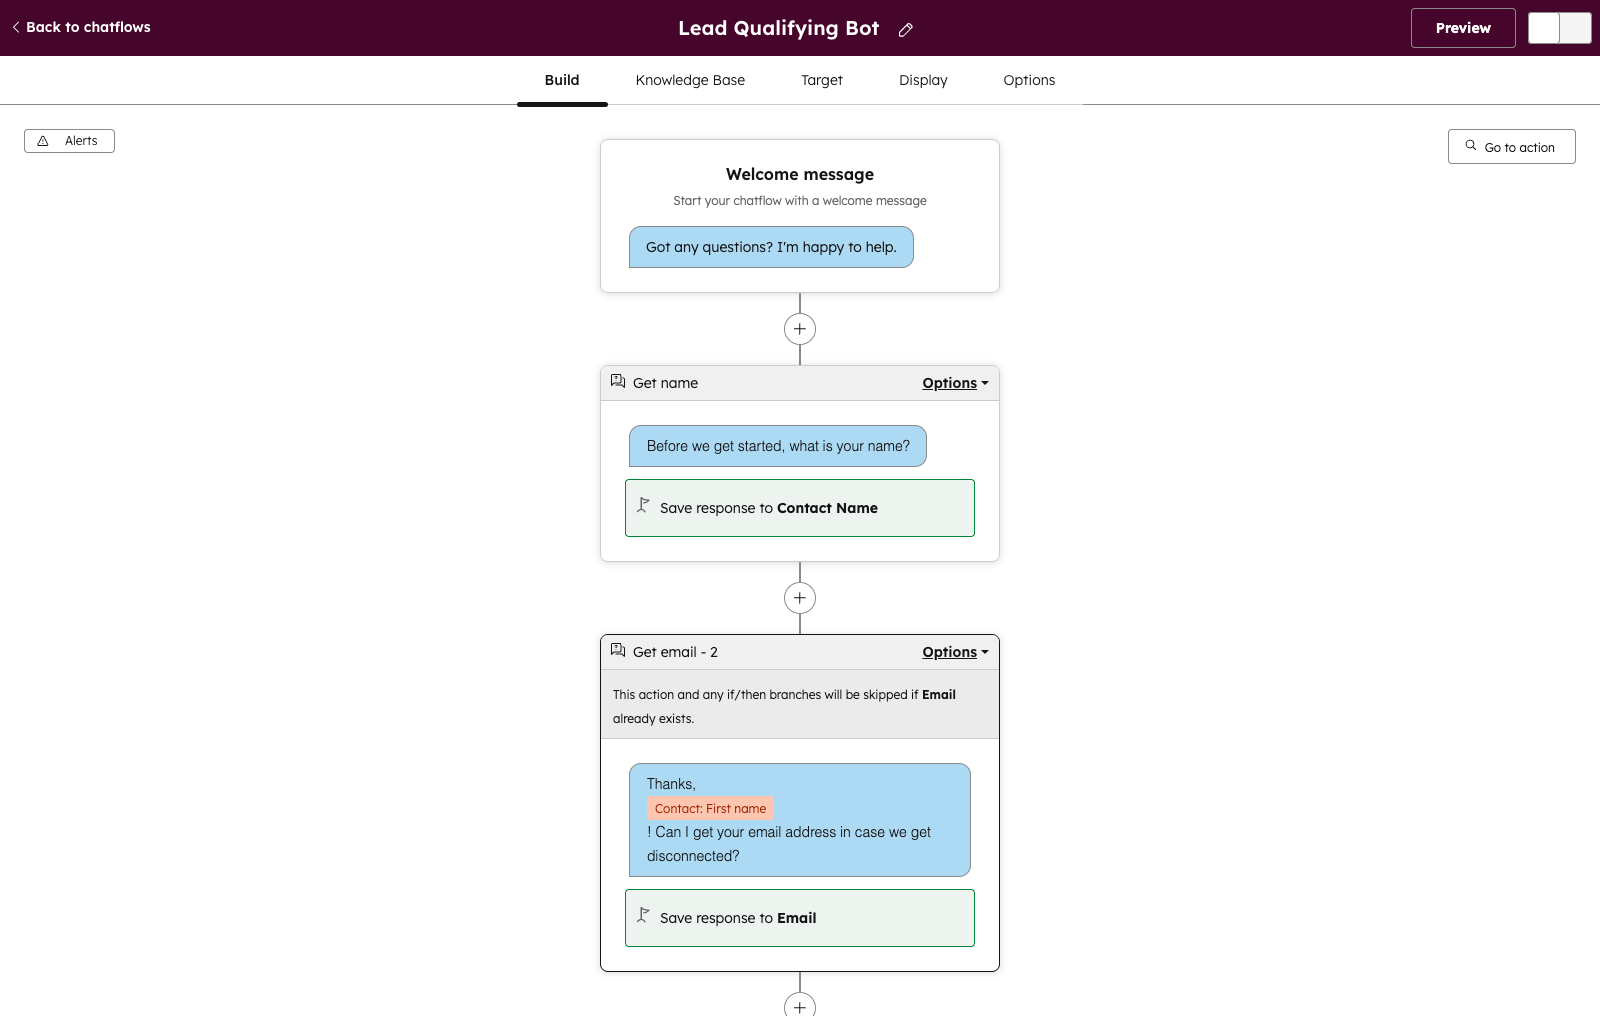Click the flag icon beside Save response to Email

coord(643,916)
